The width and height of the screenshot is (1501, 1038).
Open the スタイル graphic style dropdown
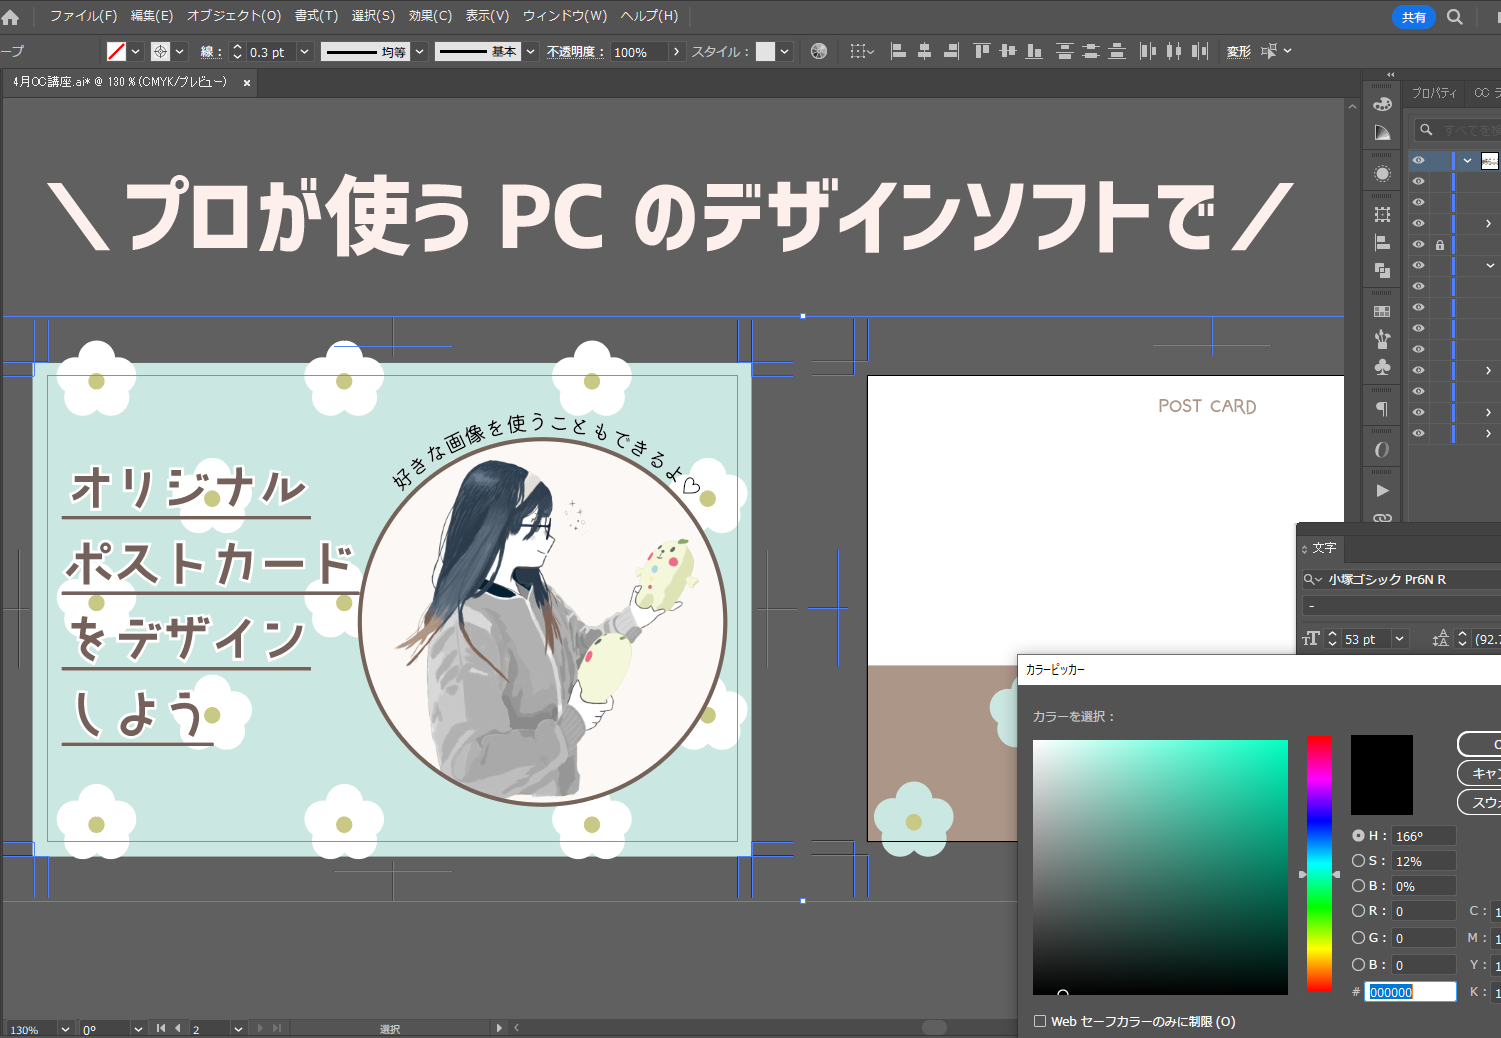[785, 51]
